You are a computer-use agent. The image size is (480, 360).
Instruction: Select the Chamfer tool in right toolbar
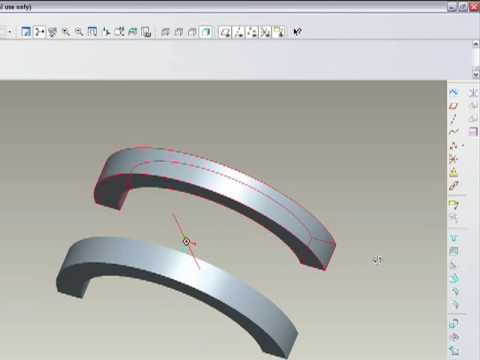(x=454, y=305)
